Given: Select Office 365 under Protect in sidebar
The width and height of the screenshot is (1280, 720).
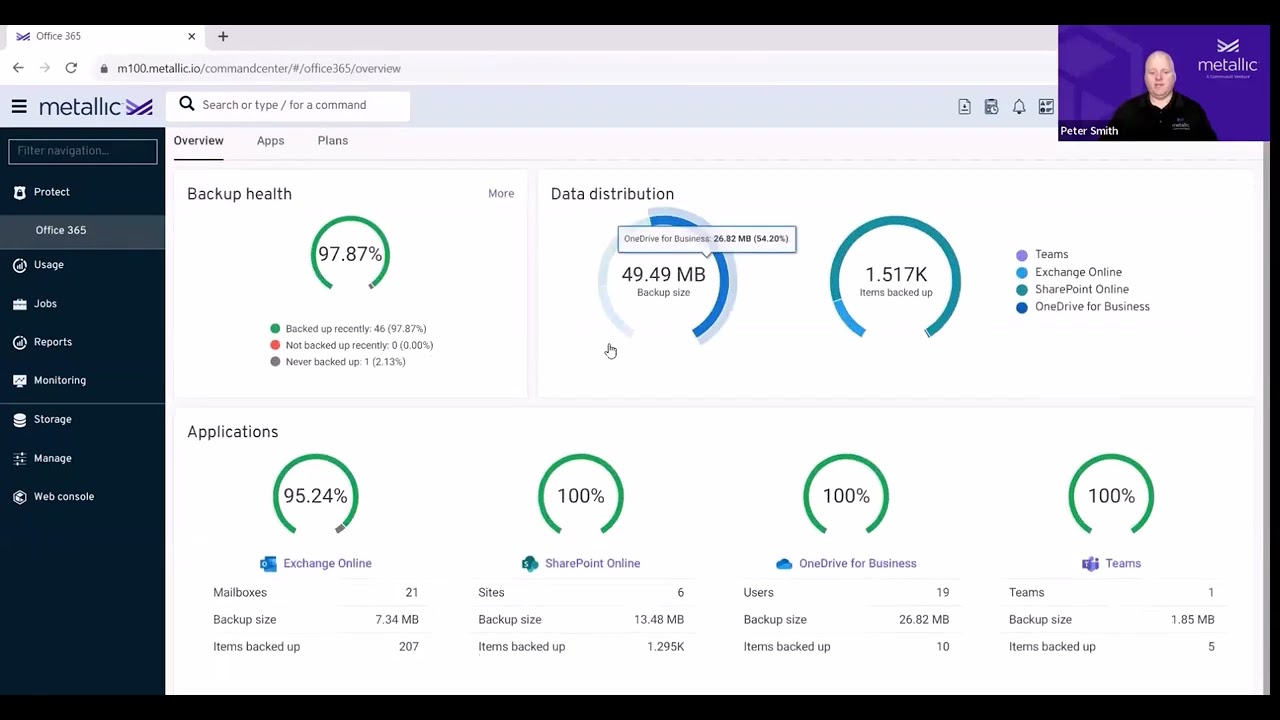Looking at the screenshot, I should tap(82, 230).
